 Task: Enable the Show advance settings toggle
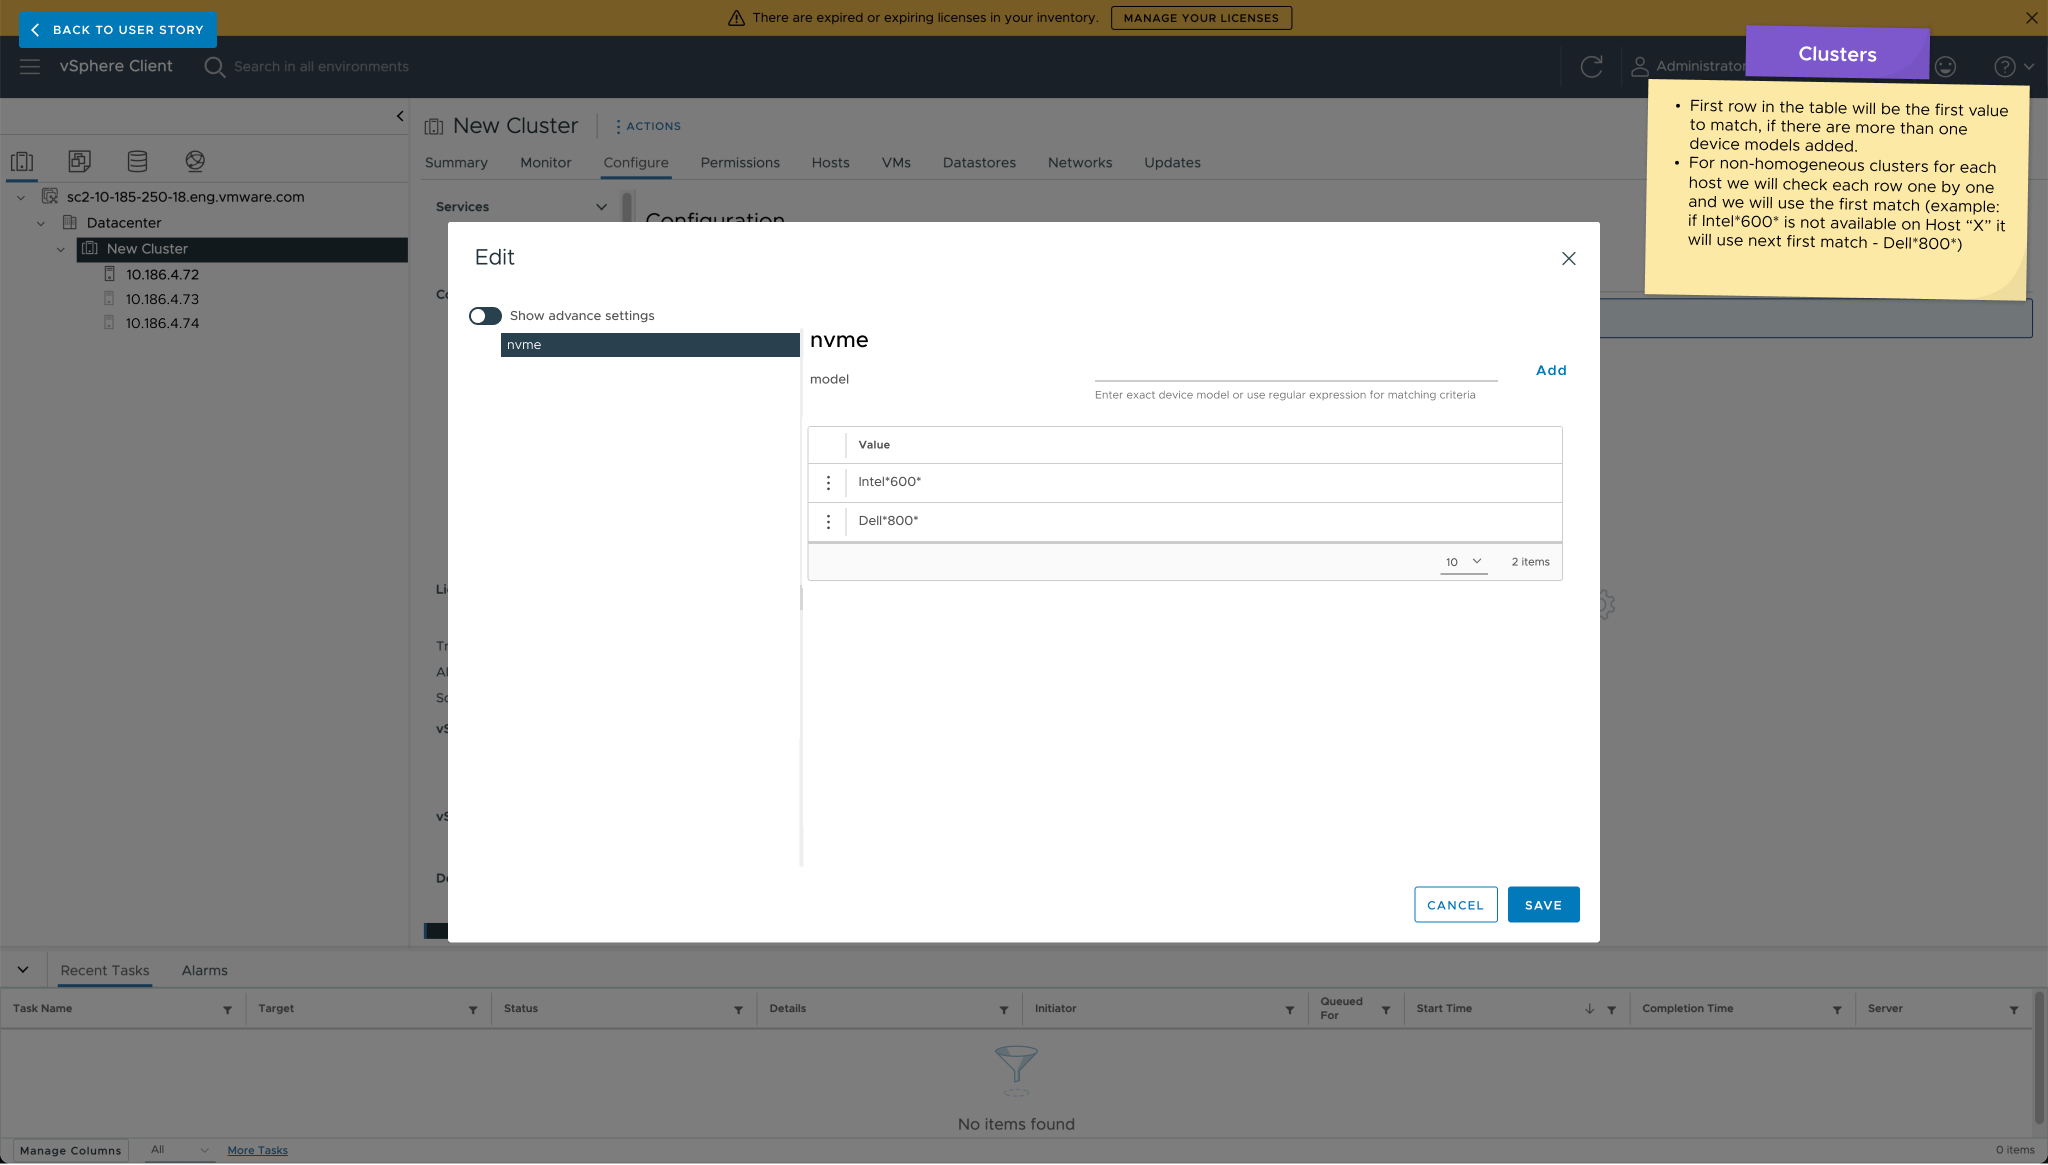484,315
